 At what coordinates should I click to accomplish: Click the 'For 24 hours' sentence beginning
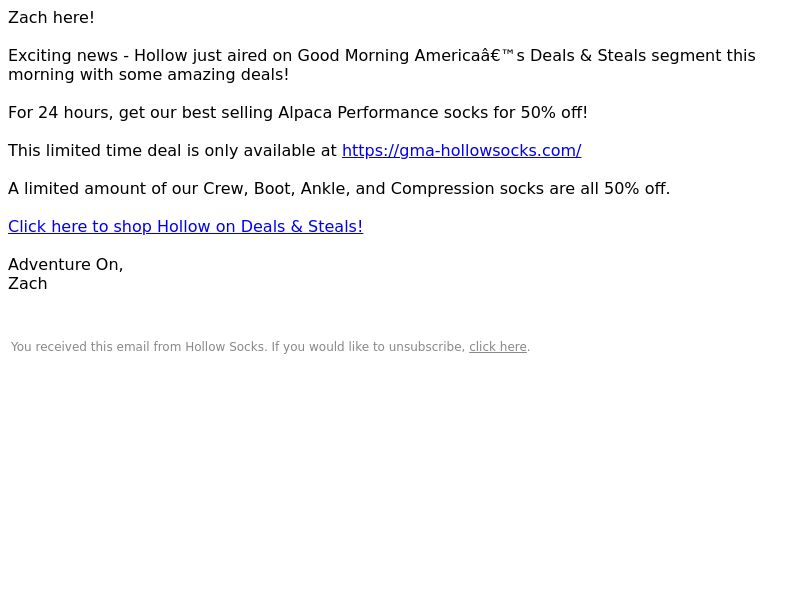(60, 112)
